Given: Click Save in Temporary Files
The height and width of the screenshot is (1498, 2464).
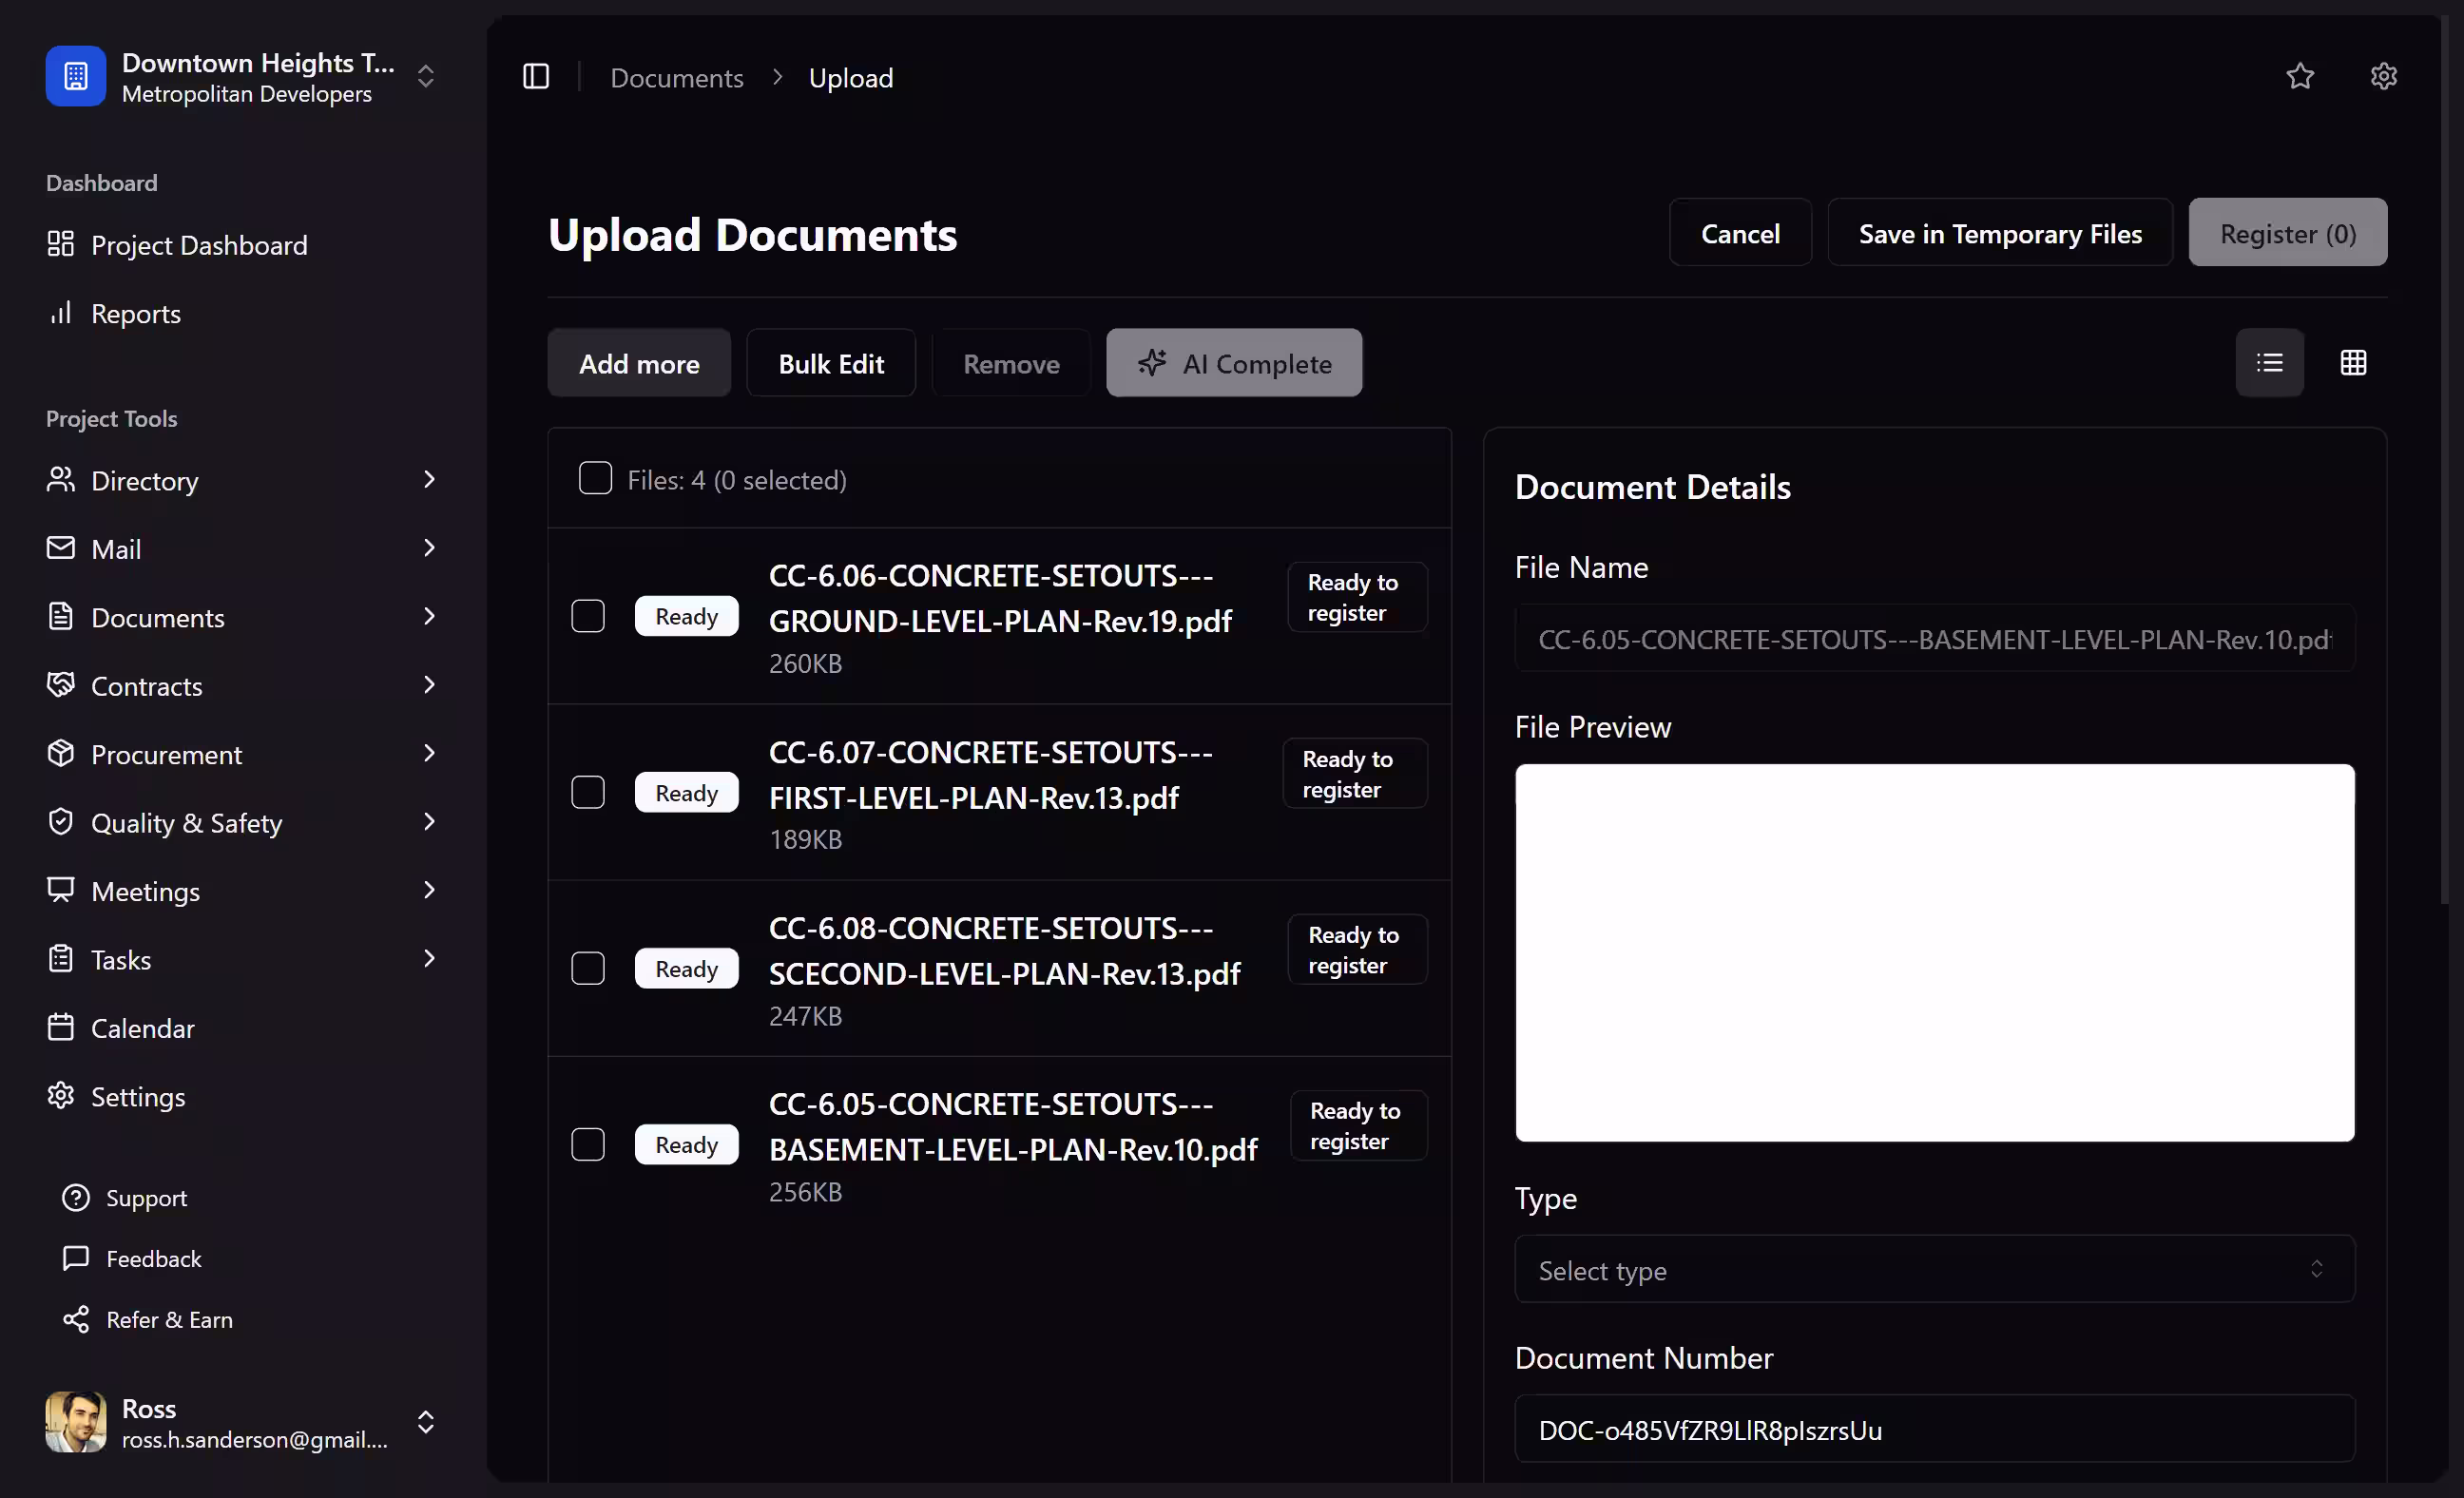Looking at the screenshot, I should click(x=1999, y=233).
